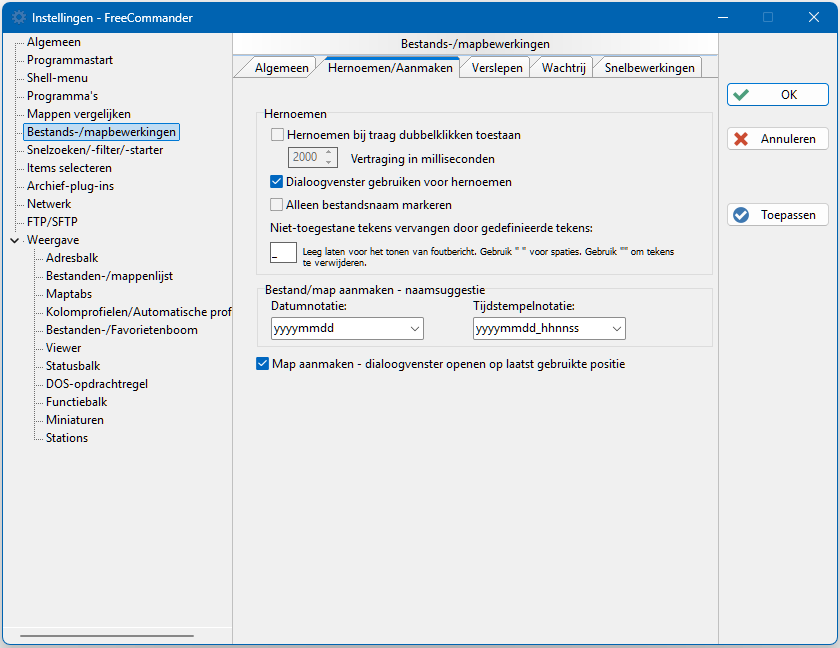Screen dimensions: 840x648
Task: Select DOS-opdrachtregel in the tree
Action: [x=96, y=384]
